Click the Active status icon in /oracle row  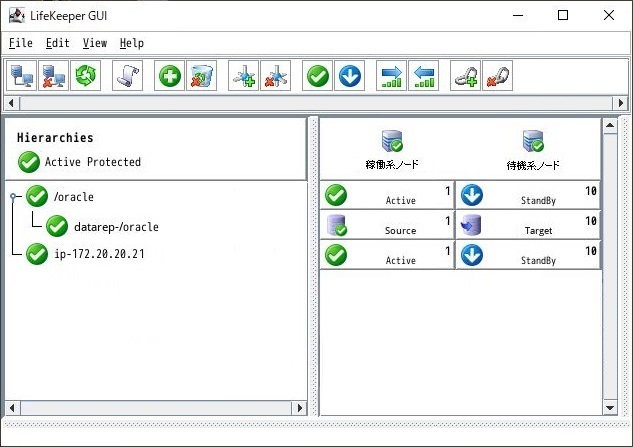[336, 195]
